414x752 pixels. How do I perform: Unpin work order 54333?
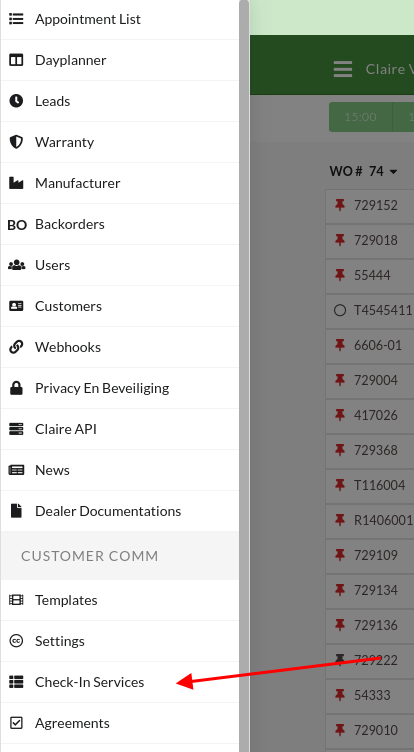pyautogui.click(x=340, y=695)
